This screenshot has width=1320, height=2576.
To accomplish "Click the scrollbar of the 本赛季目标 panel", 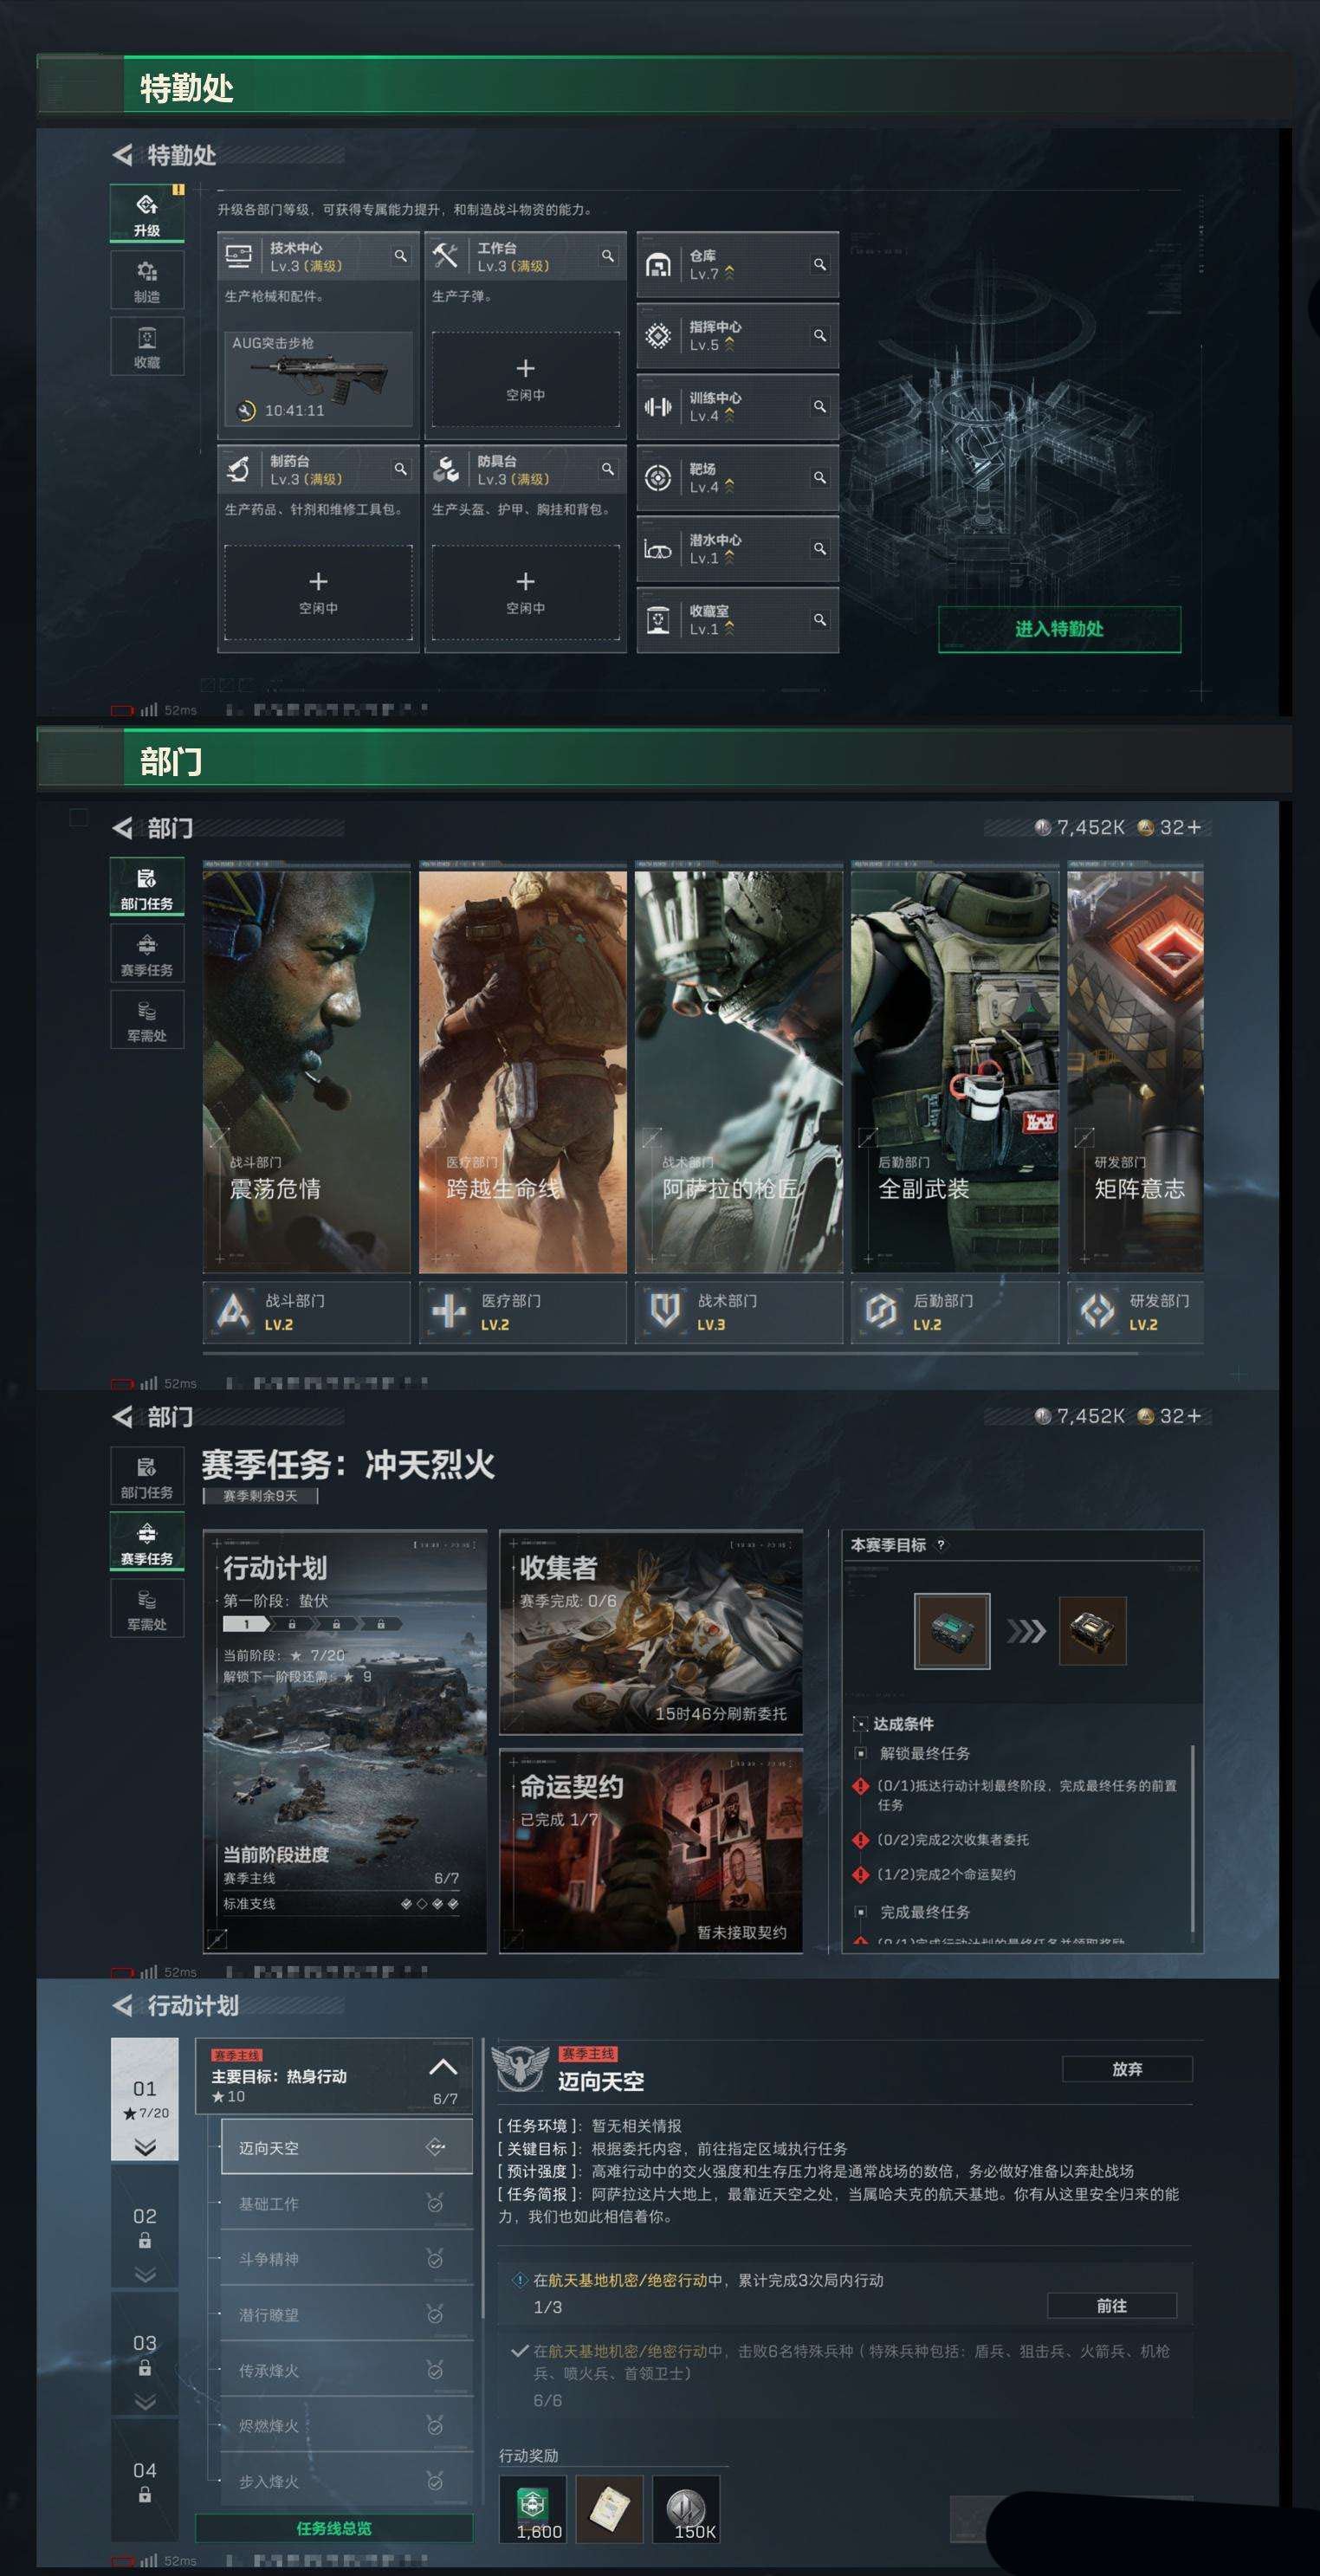I will click(x=1193, y=1840).
